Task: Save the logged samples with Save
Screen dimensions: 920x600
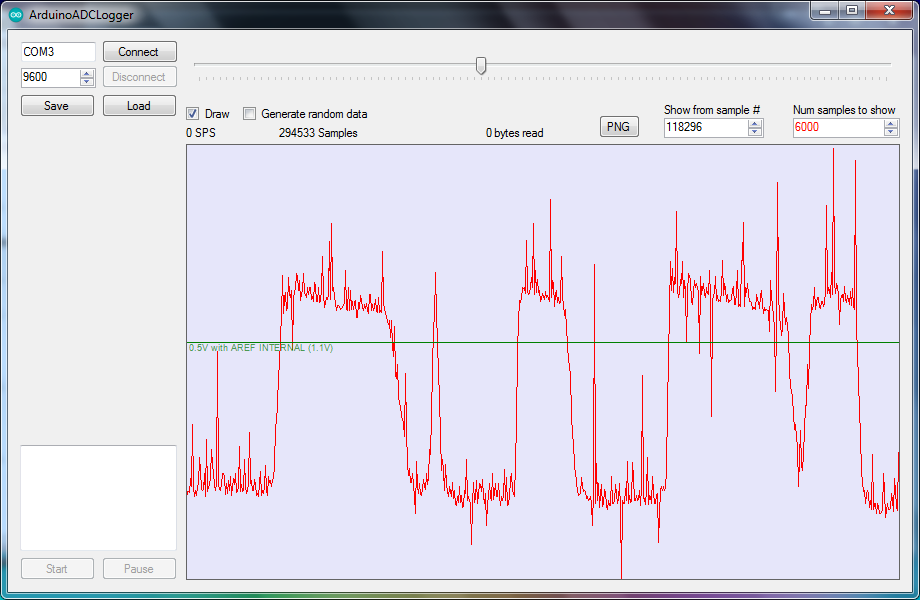Action: coord(57,105)
